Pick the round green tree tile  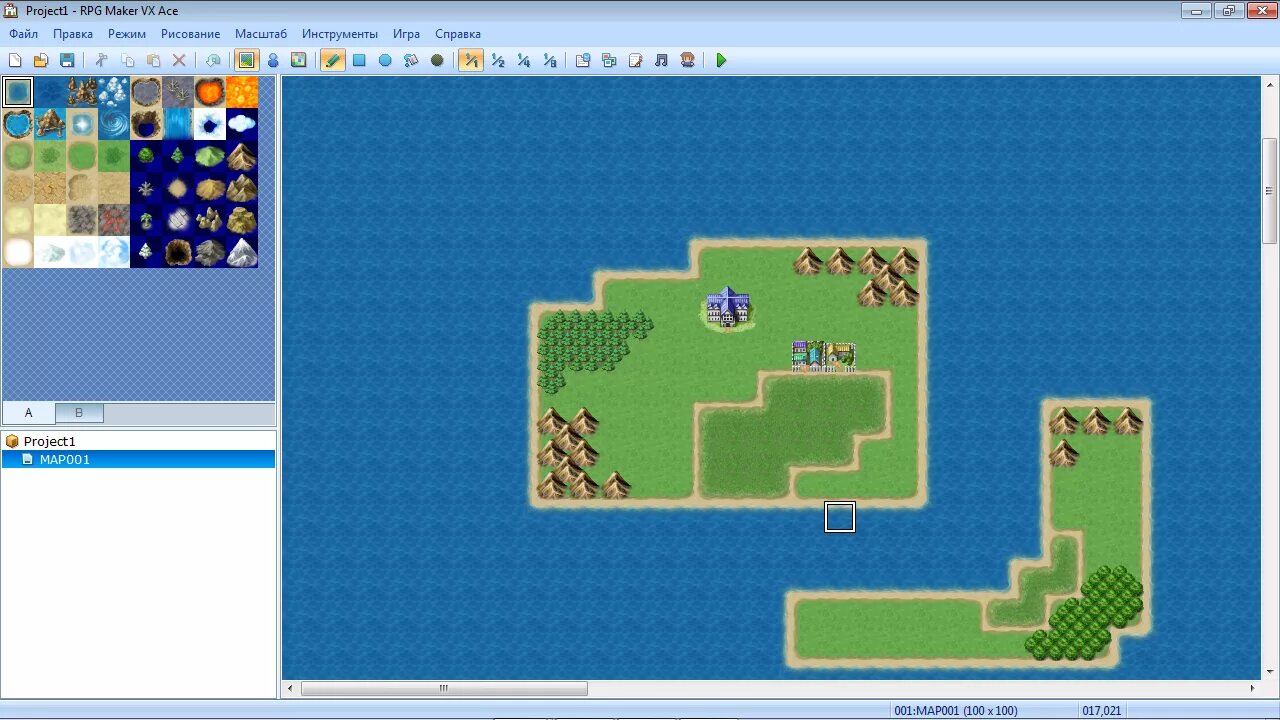click(146, 156)
